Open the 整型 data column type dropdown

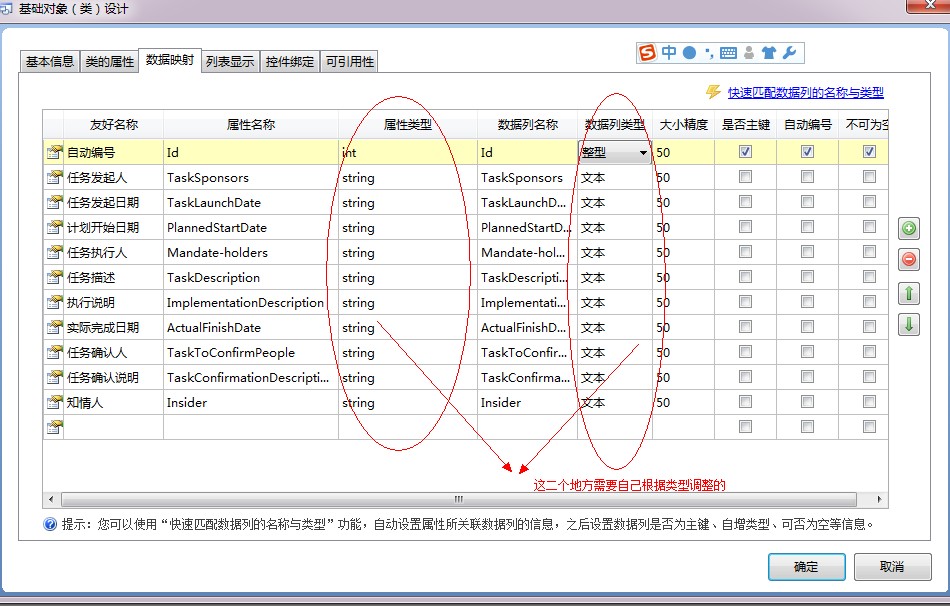[643, 153]
